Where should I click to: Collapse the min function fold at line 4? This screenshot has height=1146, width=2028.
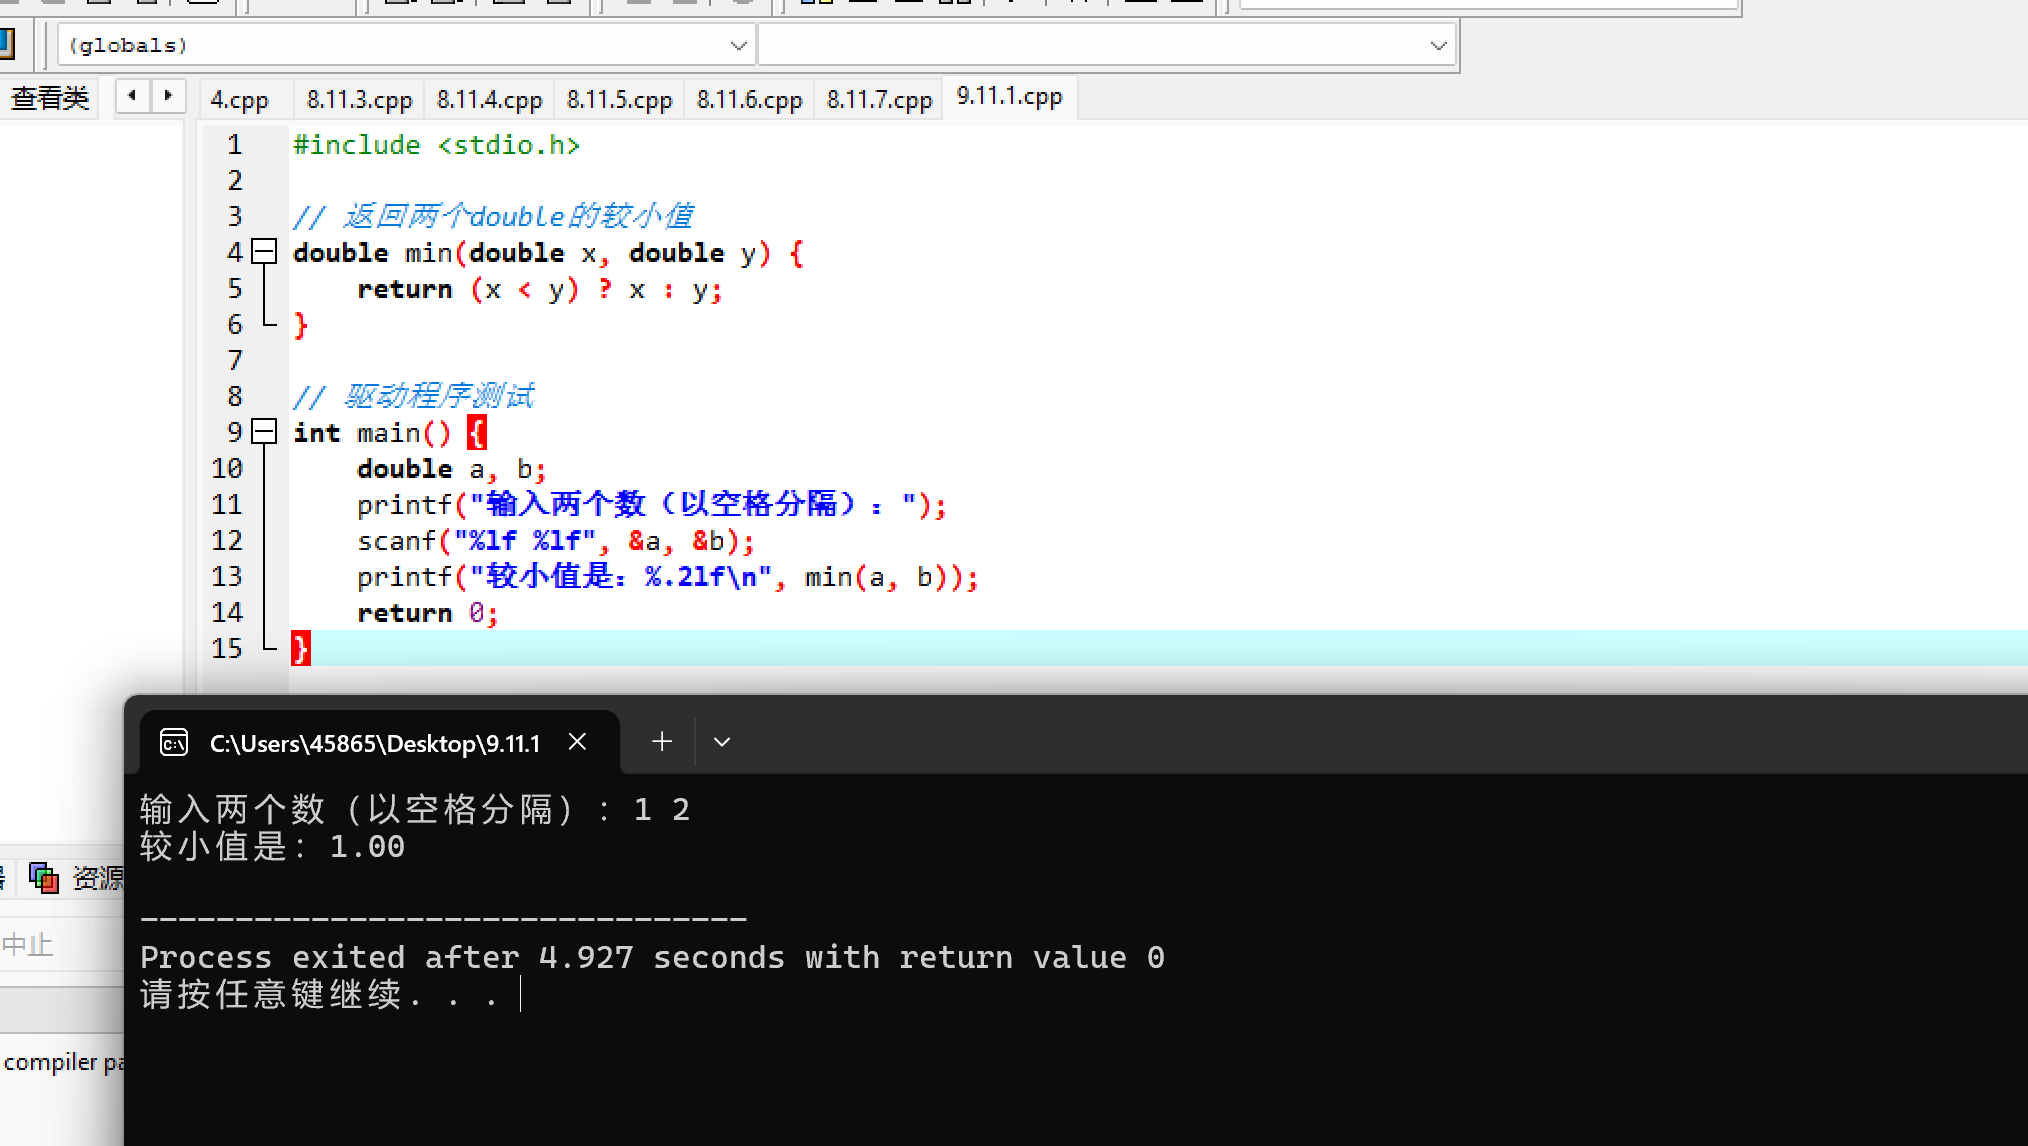264,252
